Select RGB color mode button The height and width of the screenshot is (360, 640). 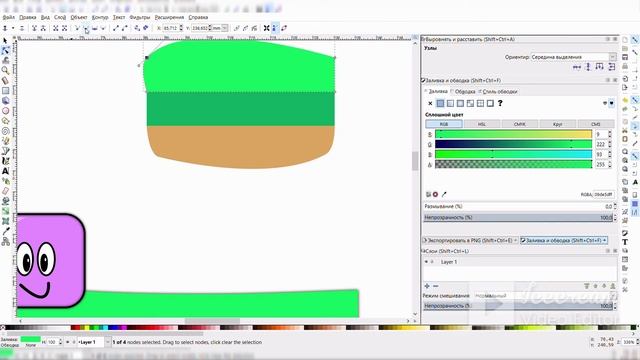tap(444, 124)
